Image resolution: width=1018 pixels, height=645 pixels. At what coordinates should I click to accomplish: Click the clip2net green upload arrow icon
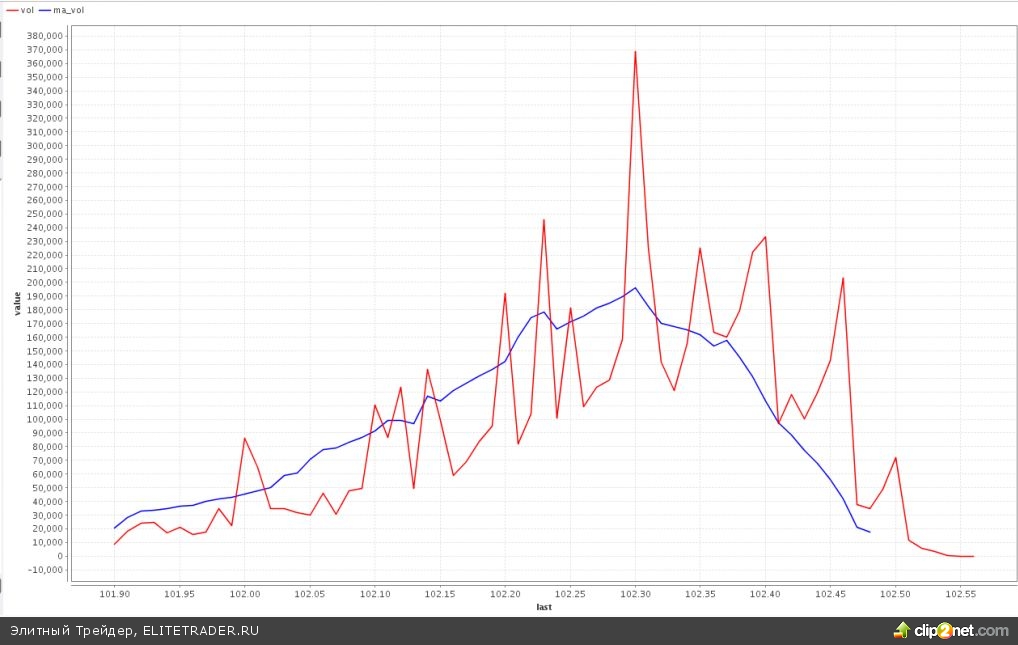pyautogui.click(x=901, y=630)
